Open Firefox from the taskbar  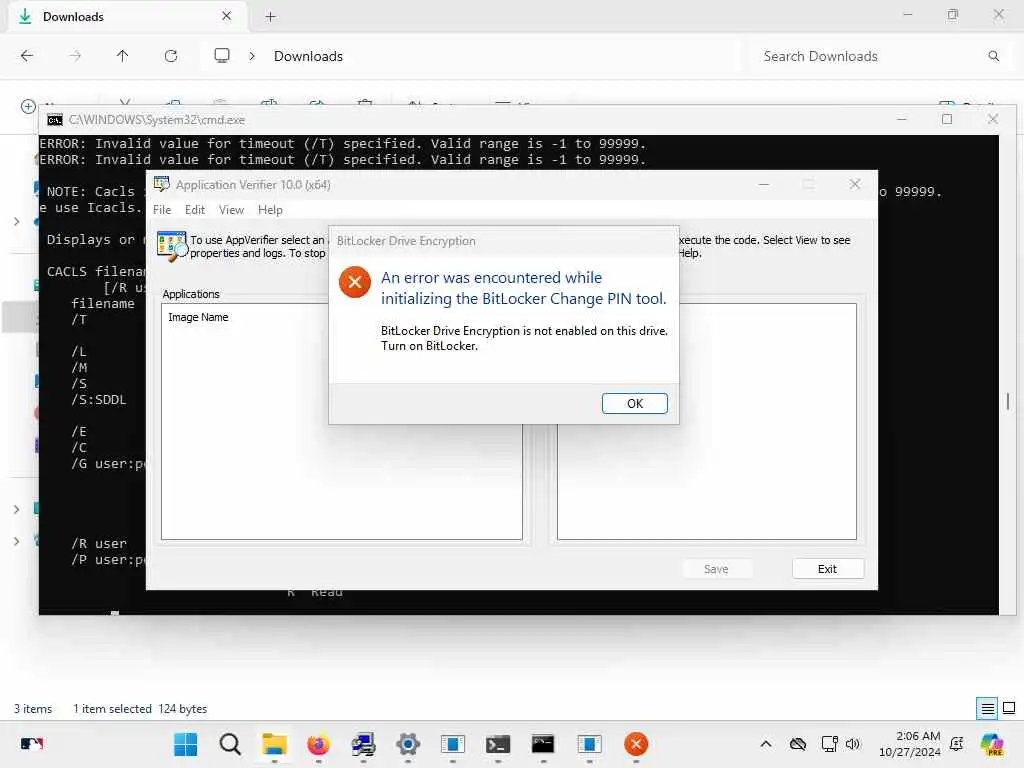coord(319,744)
